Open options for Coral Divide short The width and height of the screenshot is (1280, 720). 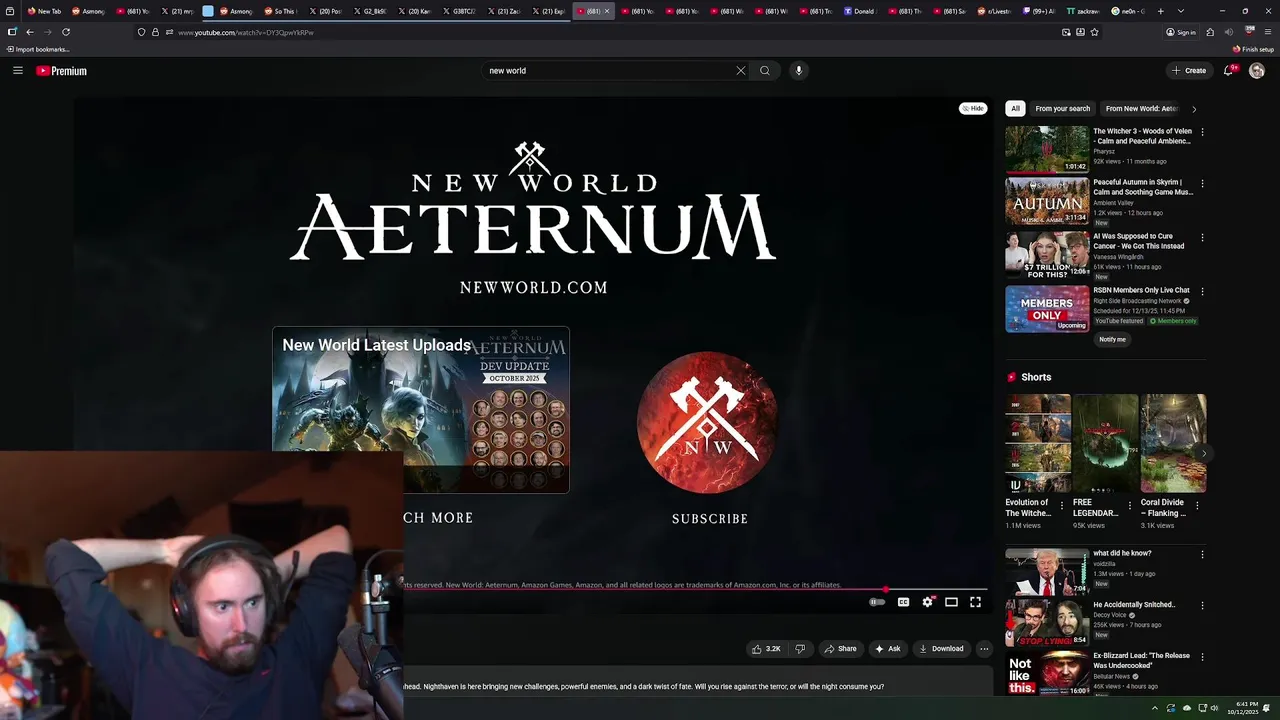pos(1197,505)
